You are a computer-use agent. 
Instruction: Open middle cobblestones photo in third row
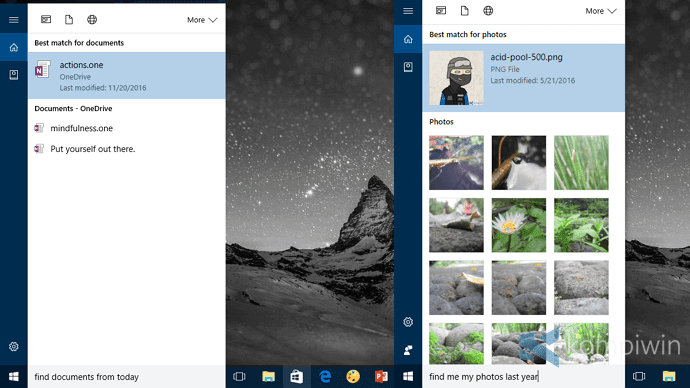[519, 288]
